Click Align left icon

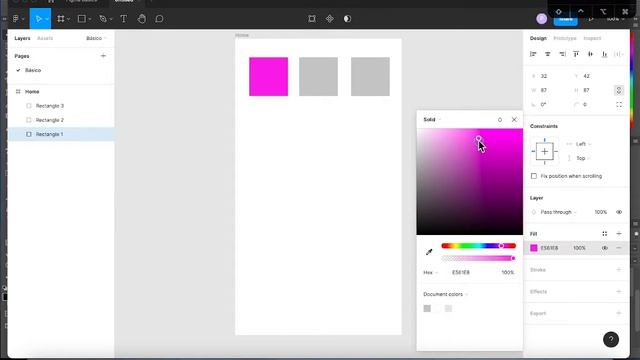tap(533, 54)
